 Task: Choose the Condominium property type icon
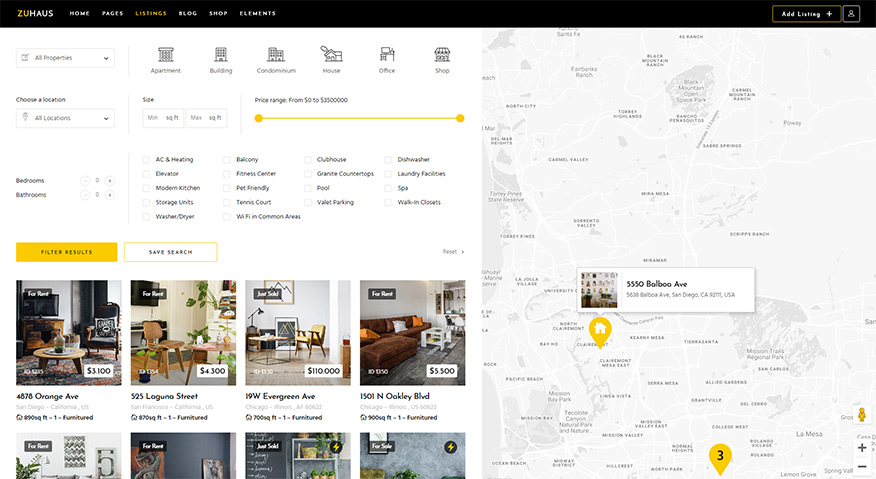click(276, 55)
